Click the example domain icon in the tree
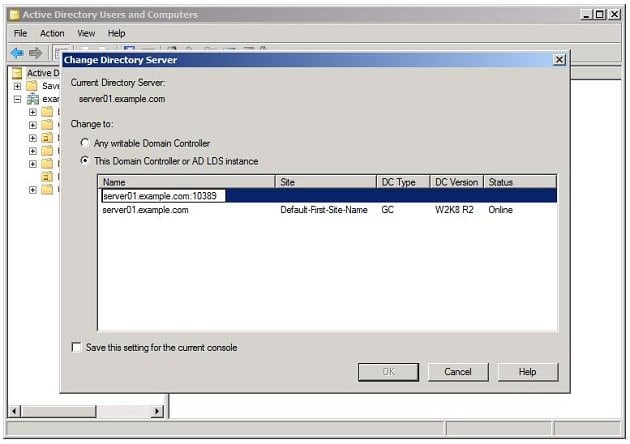The height and width of the screenshot is (444, 630). 33,99
